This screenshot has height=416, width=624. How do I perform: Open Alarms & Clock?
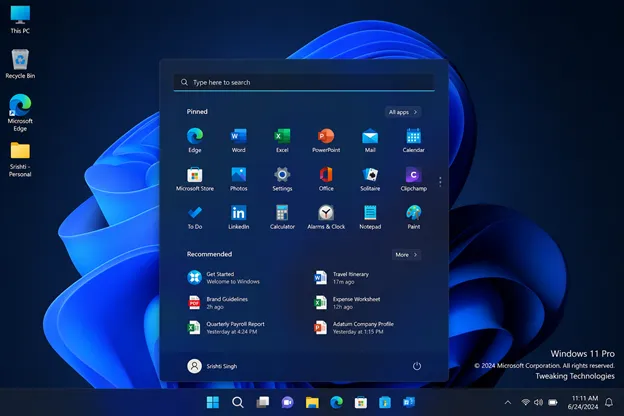click(x=326, y=217)
